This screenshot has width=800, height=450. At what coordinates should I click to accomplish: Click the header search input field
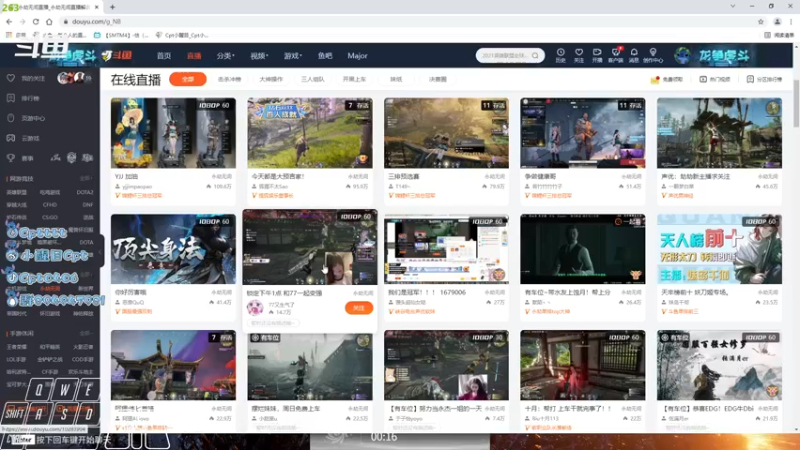tap(504, 55)
